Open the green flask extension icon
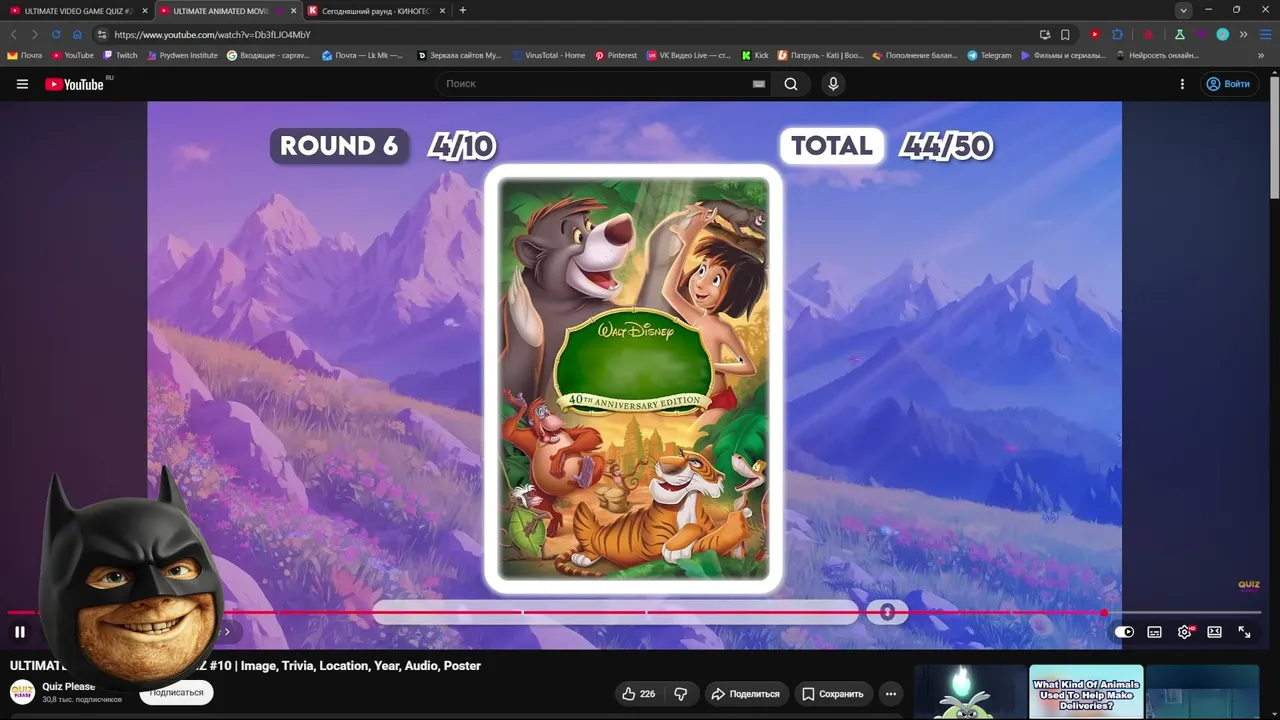Image resolution: width=1280 pixels, height=720 pixels. (x=1180, y=34)
